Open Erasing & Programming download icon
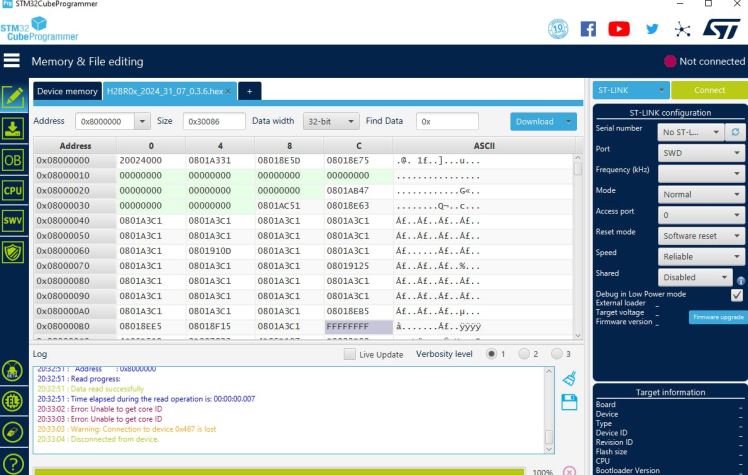This screenshot has width=748, height=475. (13, 128)
